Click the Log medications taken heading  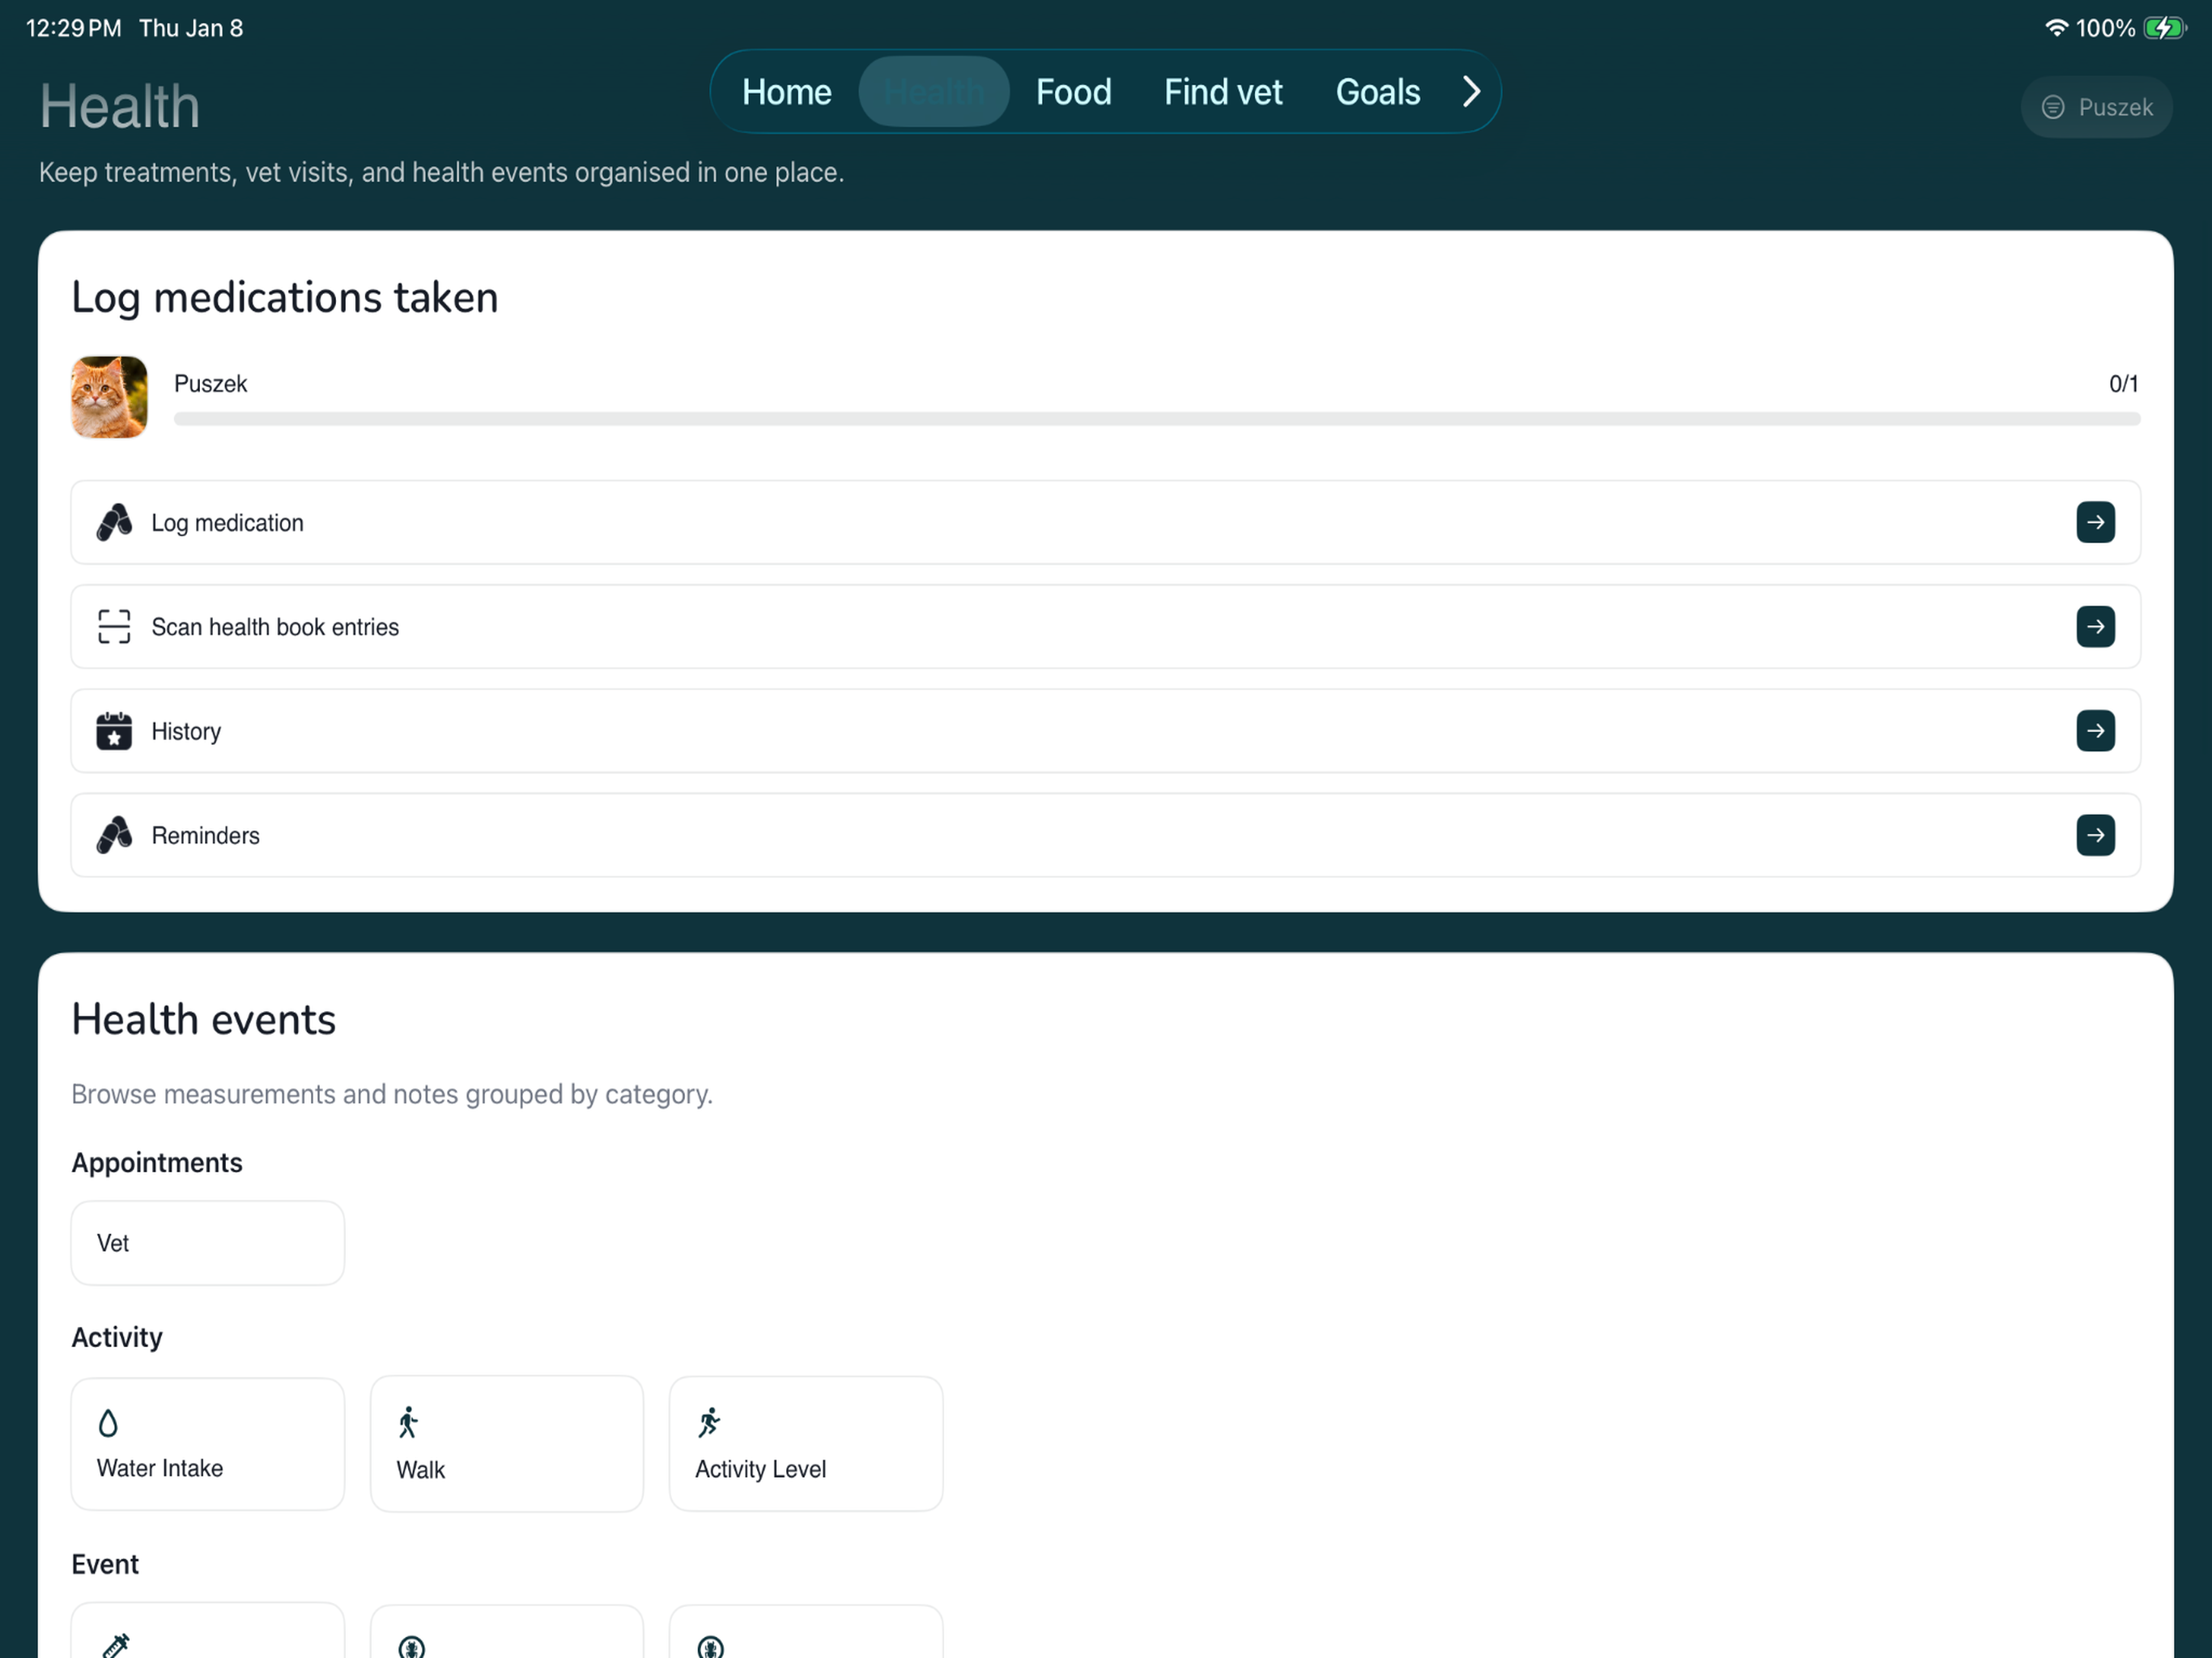tap(285, 298)
